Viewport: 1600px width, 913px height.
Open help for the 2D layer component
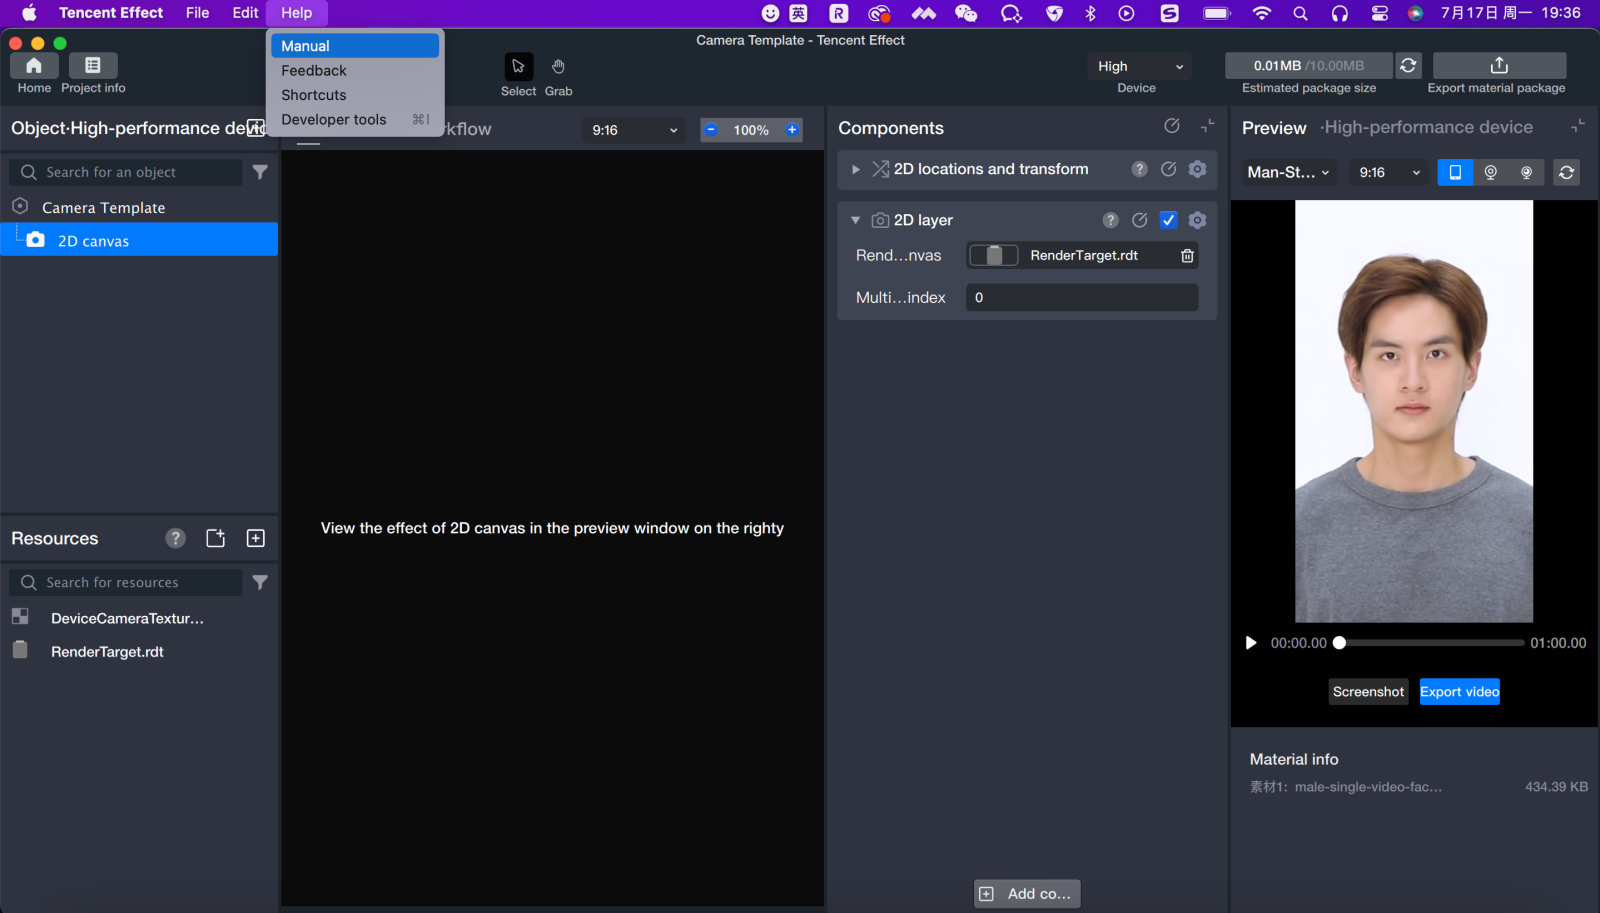[1110, 220]
